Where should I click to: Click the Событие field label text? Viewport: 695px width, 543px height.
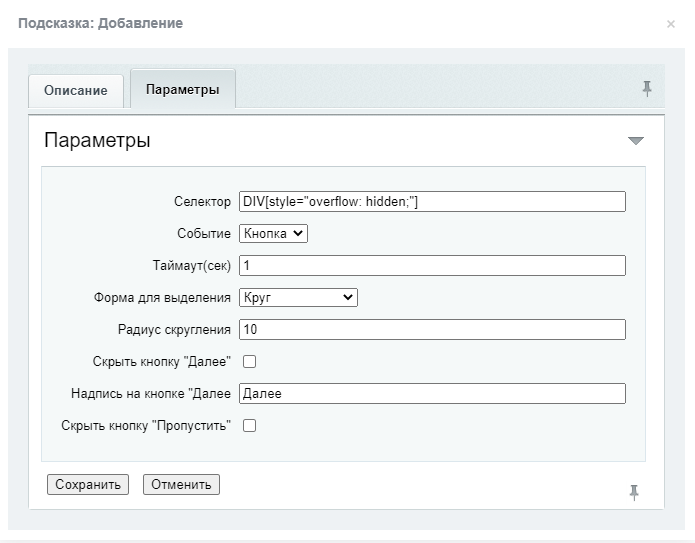[203, 233]
